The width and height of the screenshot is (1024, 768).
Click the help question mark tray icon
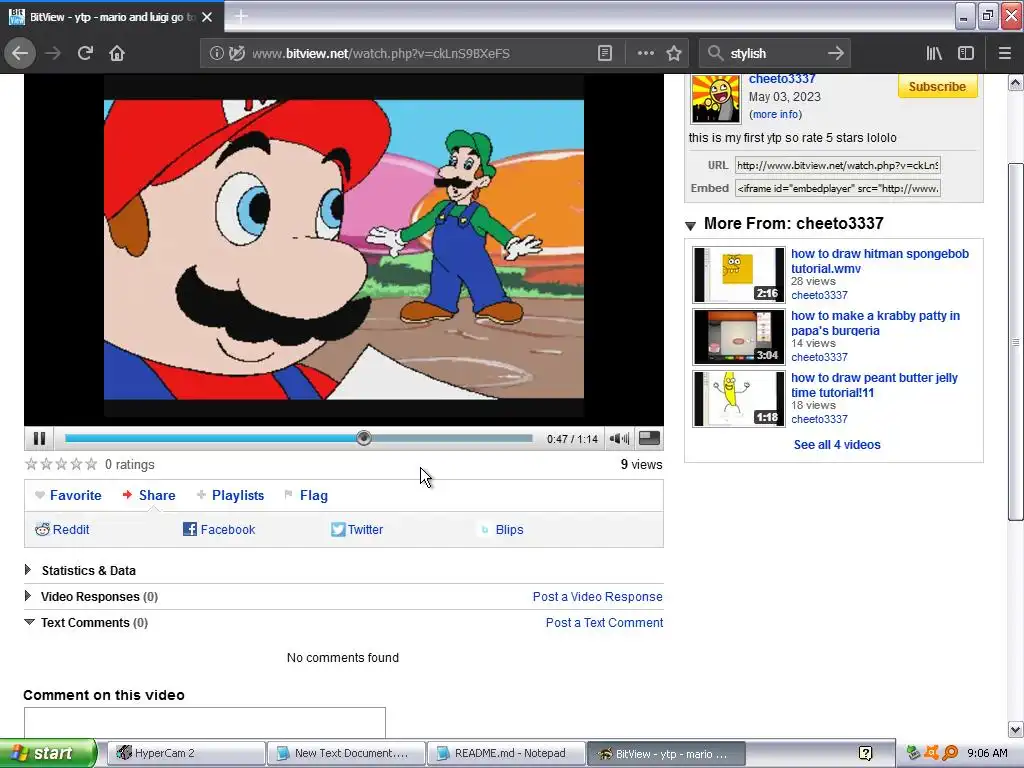pyautogui.click(x=865, y=754)
